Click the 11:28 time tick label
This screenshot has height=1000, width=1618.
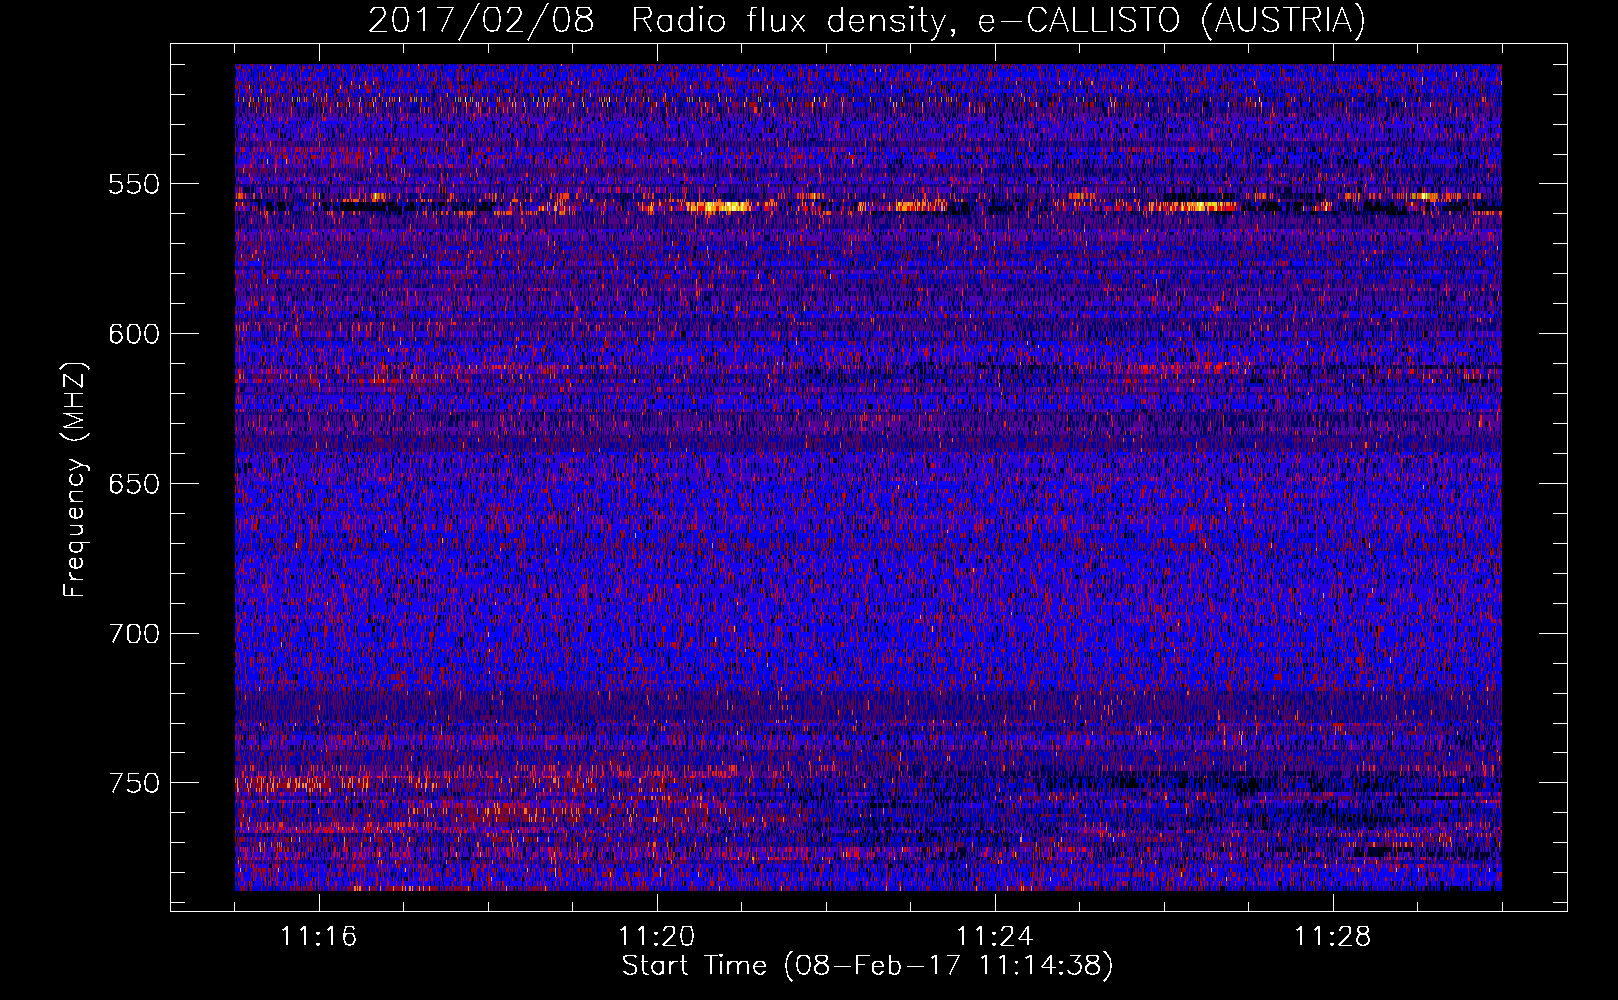pyautogui.click(x=1333, y=937)
